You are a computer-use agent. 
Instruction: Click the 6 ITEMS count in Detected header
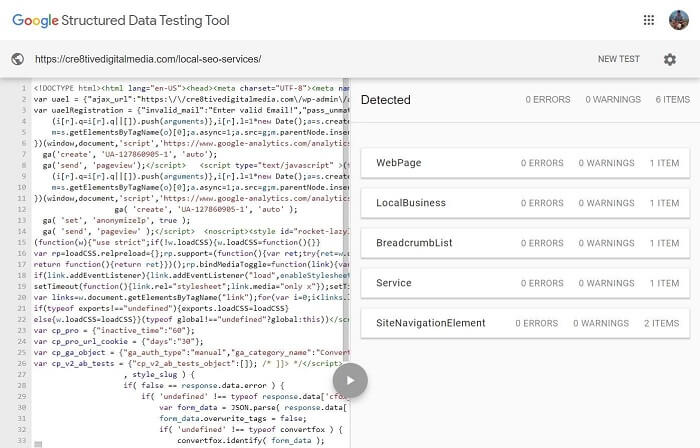click(672, 100)
